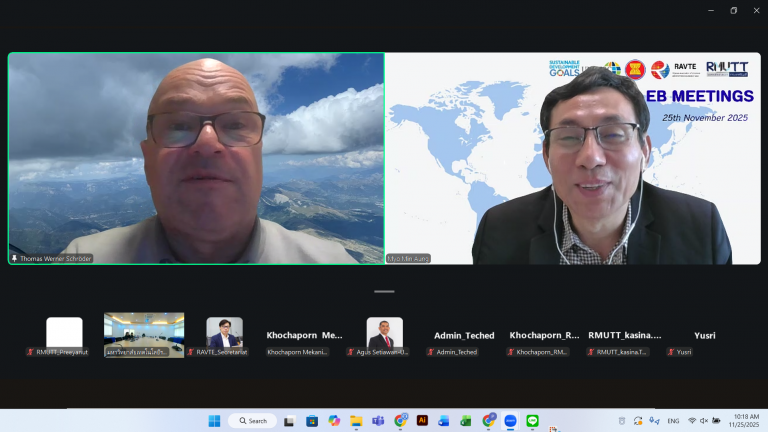Open Task View in the taskbar
Viewport: 768px width, 432px height.
(x=290, y=421)
